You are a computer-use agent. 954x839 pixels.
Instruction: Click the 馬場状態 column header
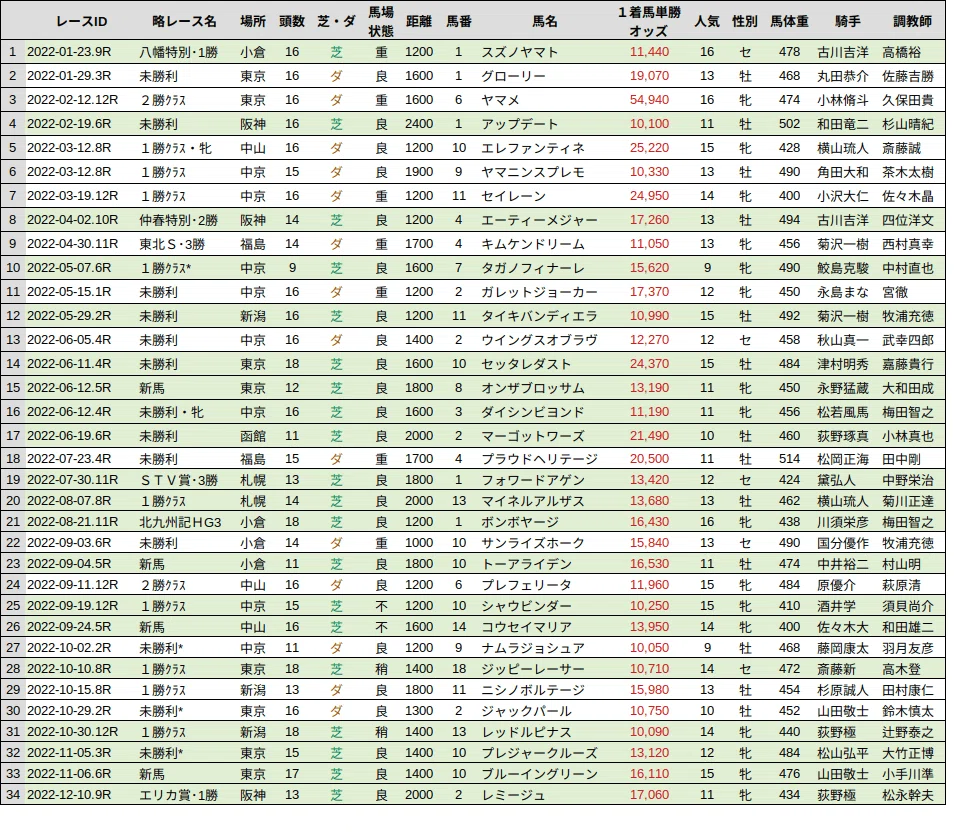coord(381,21)
